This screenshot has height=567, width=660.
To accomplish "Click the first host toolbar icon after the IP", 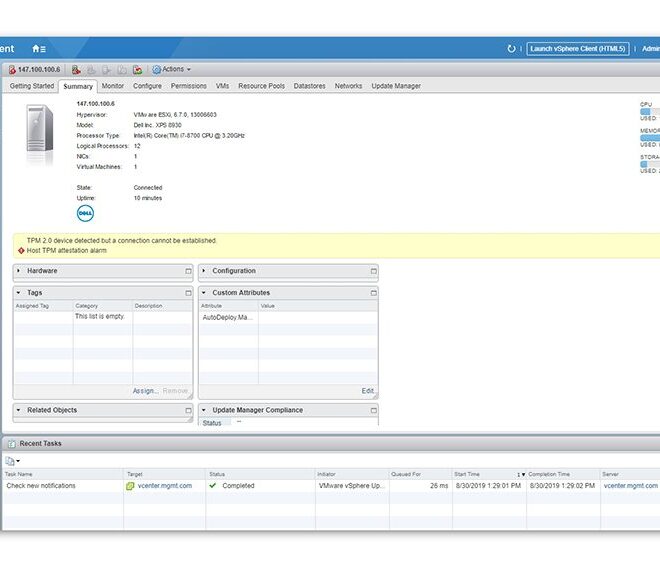I will [x=75, y=70].
